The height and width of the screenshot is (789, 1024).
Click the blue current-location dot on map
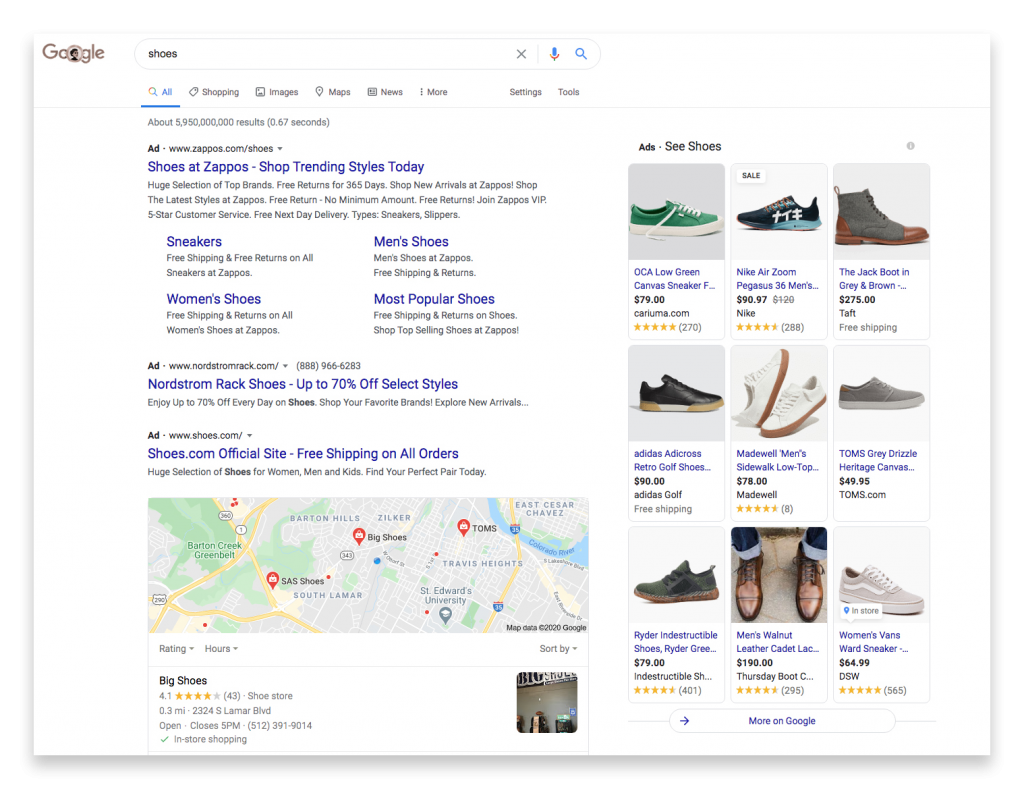click(377, 561)
